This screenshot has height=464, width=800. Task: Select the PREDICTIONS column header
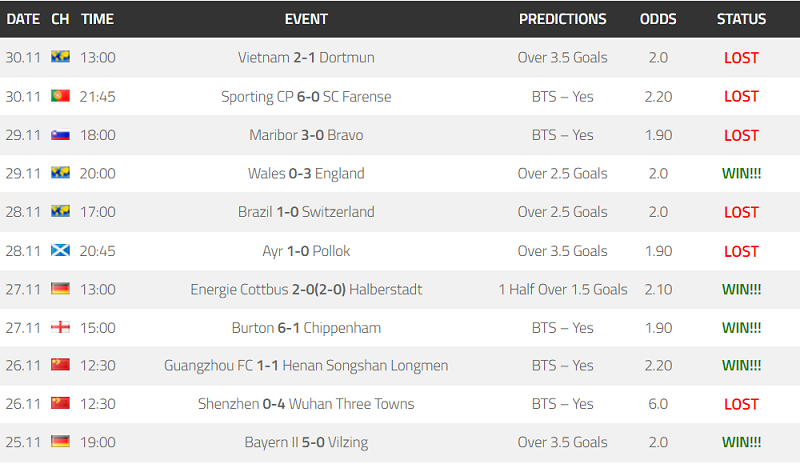[563, 19]
